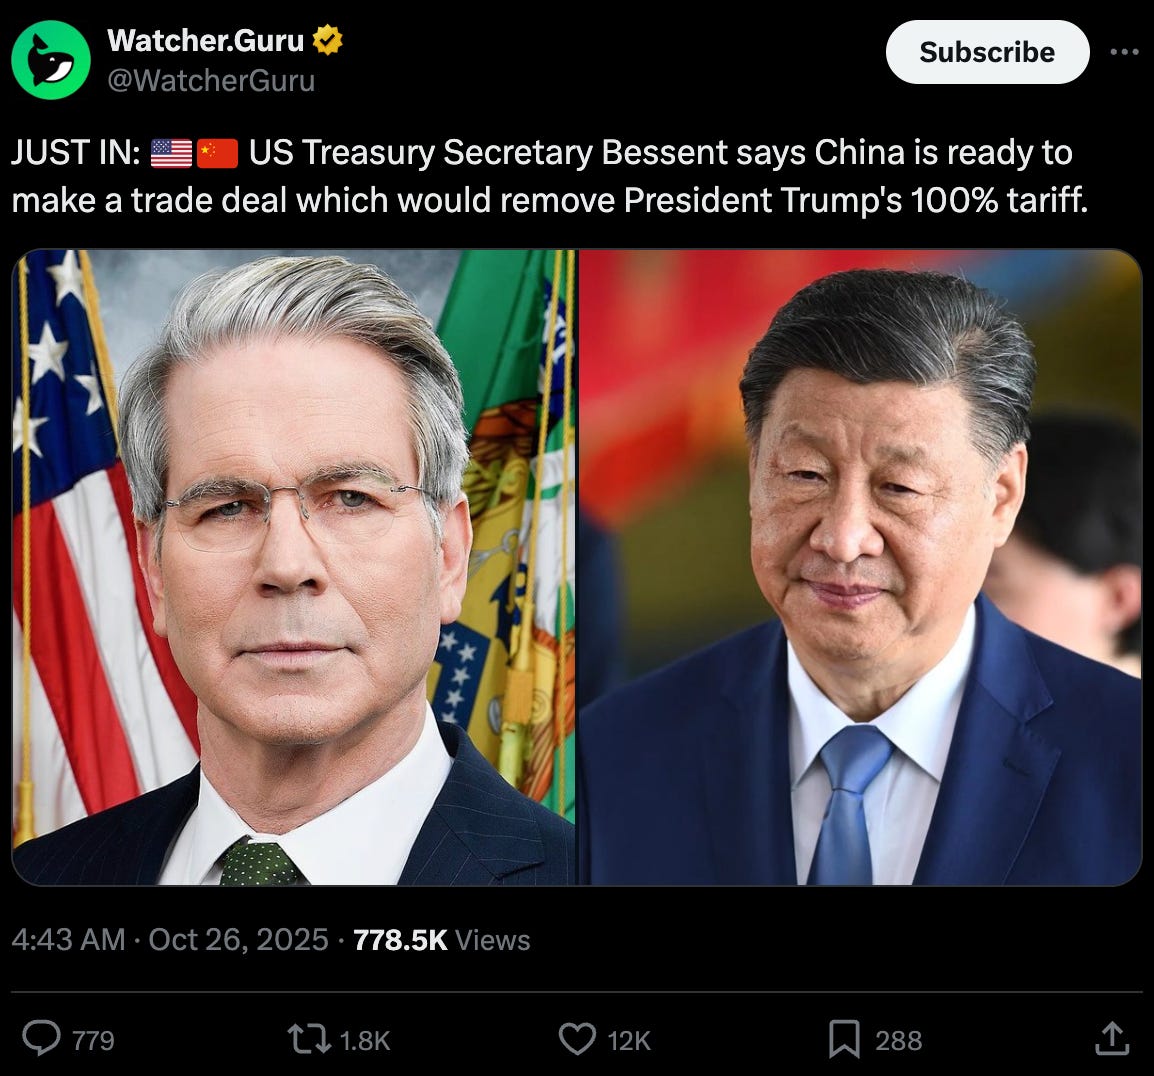This screenshot has height=1076, width=1154.
Task: Open the Watcher.Guru profile avatar
Action: point(51,60)
